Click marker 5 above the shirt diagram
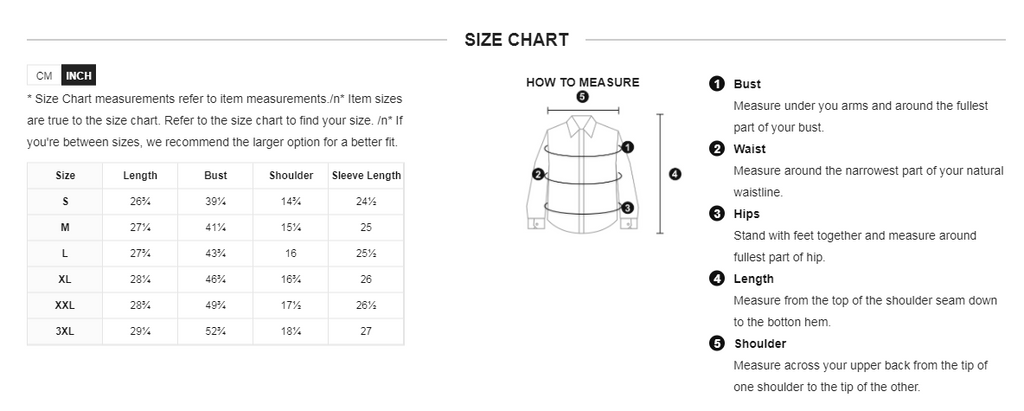 (x=583, y=97)
